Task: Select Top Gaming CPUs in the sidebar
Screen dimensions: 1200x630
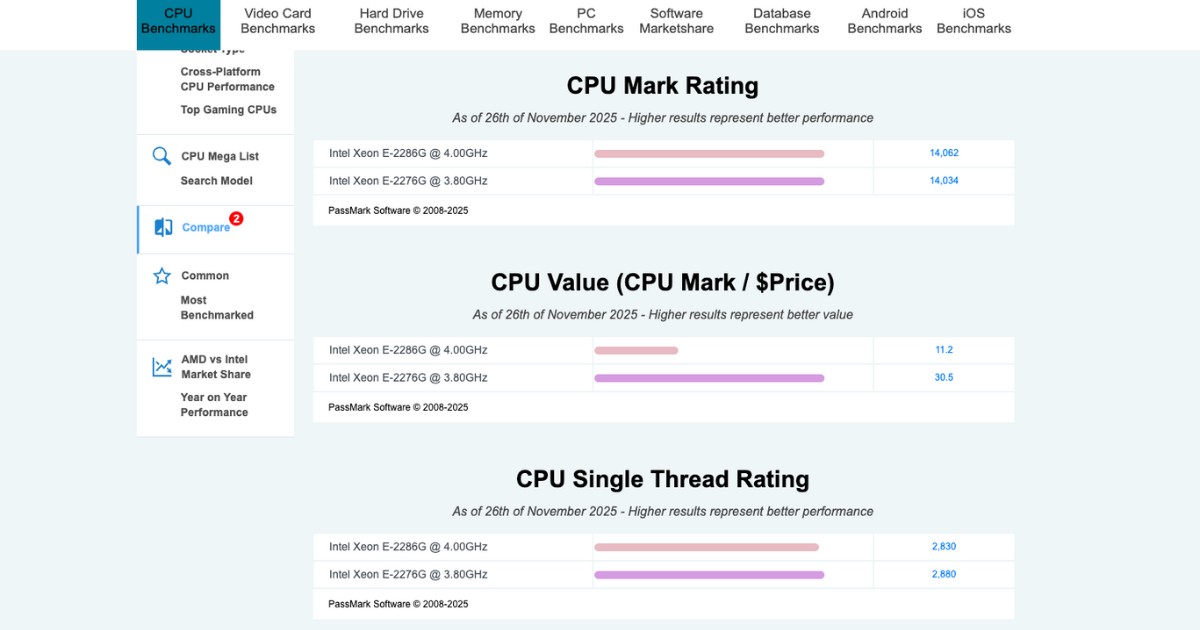Action: 227,110
